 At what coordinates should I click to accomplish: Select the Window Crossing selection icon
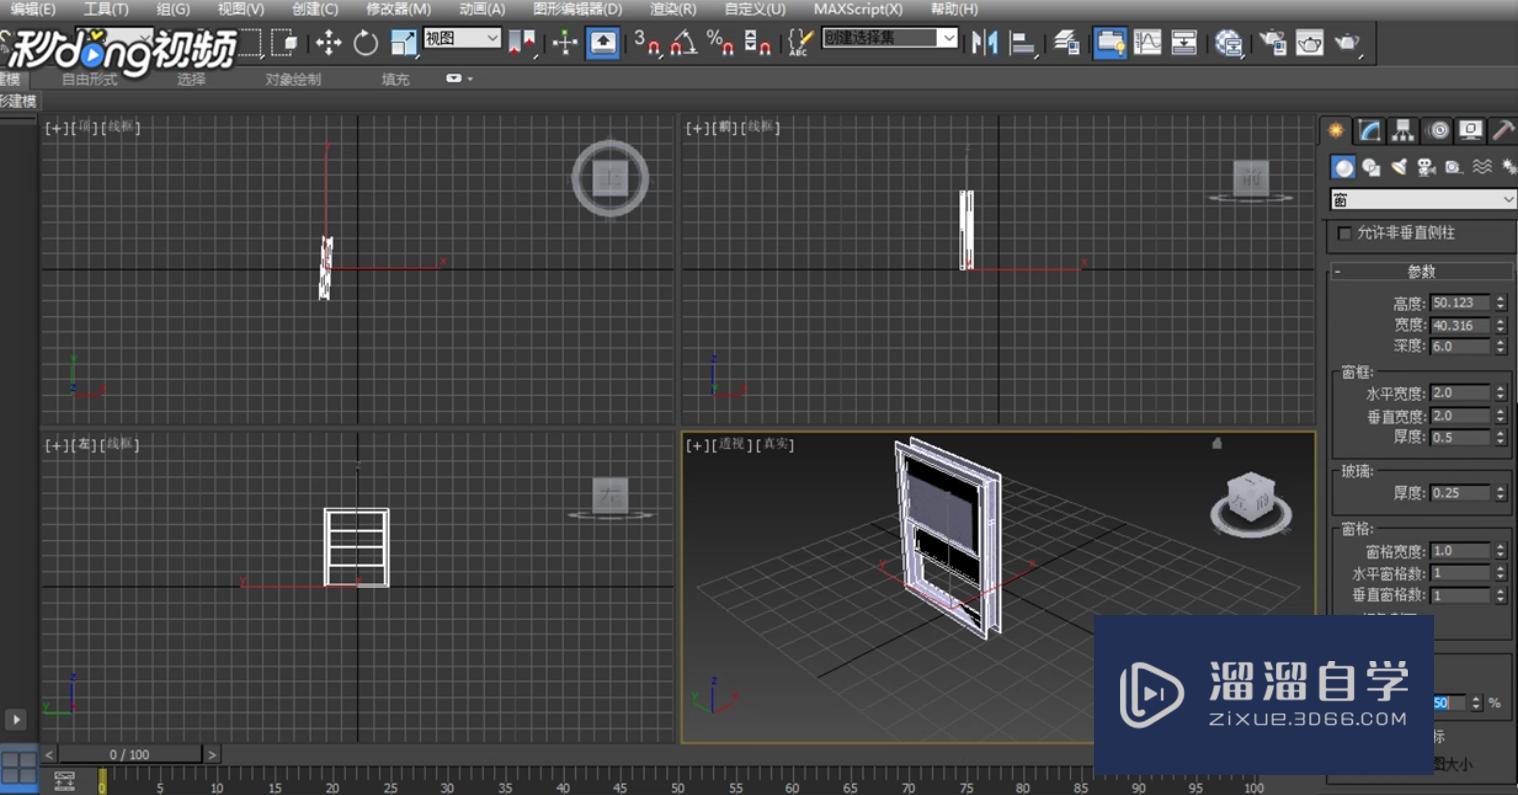[285, 42]
